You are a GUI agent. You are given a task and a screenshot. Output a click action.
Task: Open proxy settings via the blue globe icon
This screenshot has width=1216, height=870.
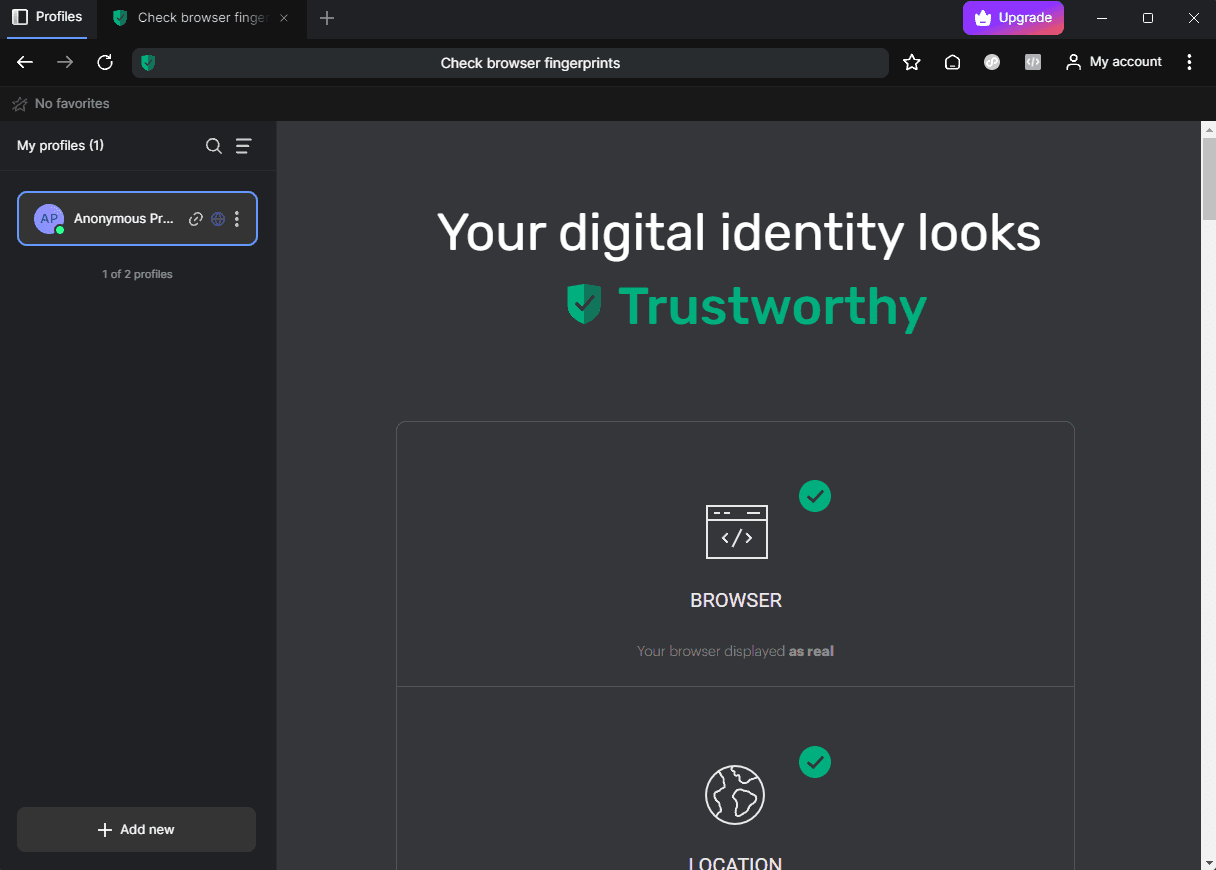pos(217,218)
